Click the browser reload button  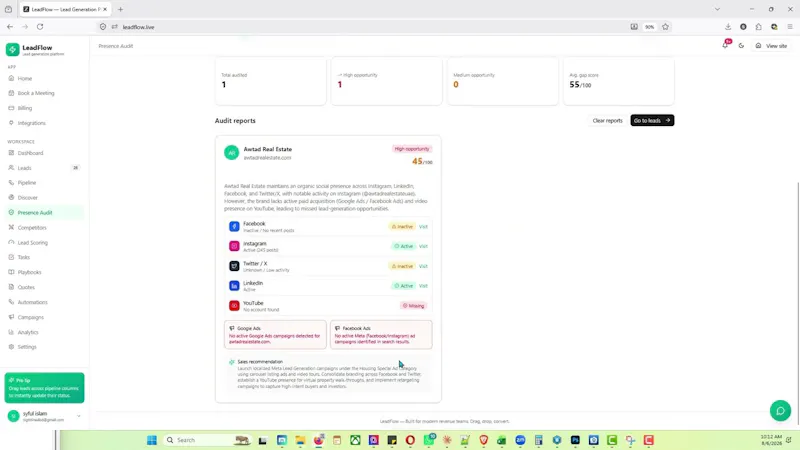tap(40, 27)
